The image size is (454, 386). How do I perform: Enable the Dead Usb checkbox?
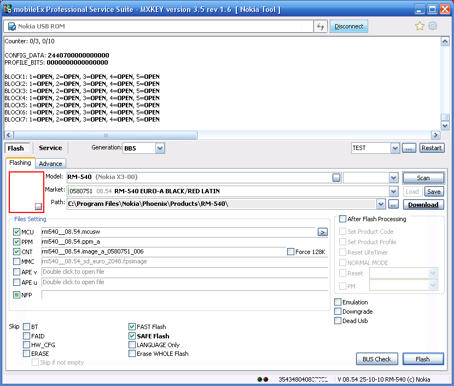click(338, 321)
